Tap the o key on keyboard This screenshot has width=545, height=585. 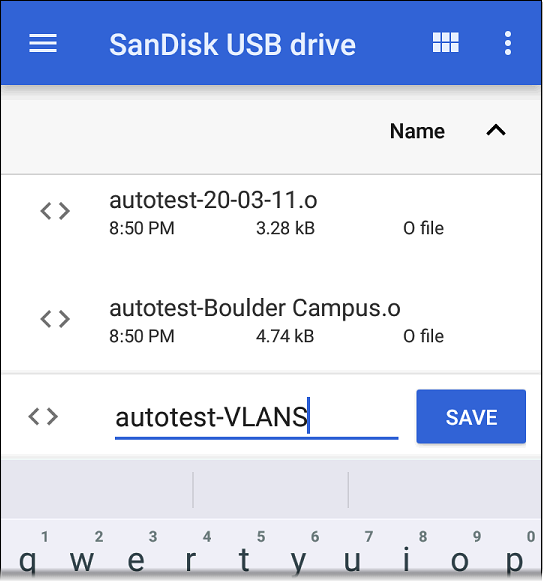[460, 556]
